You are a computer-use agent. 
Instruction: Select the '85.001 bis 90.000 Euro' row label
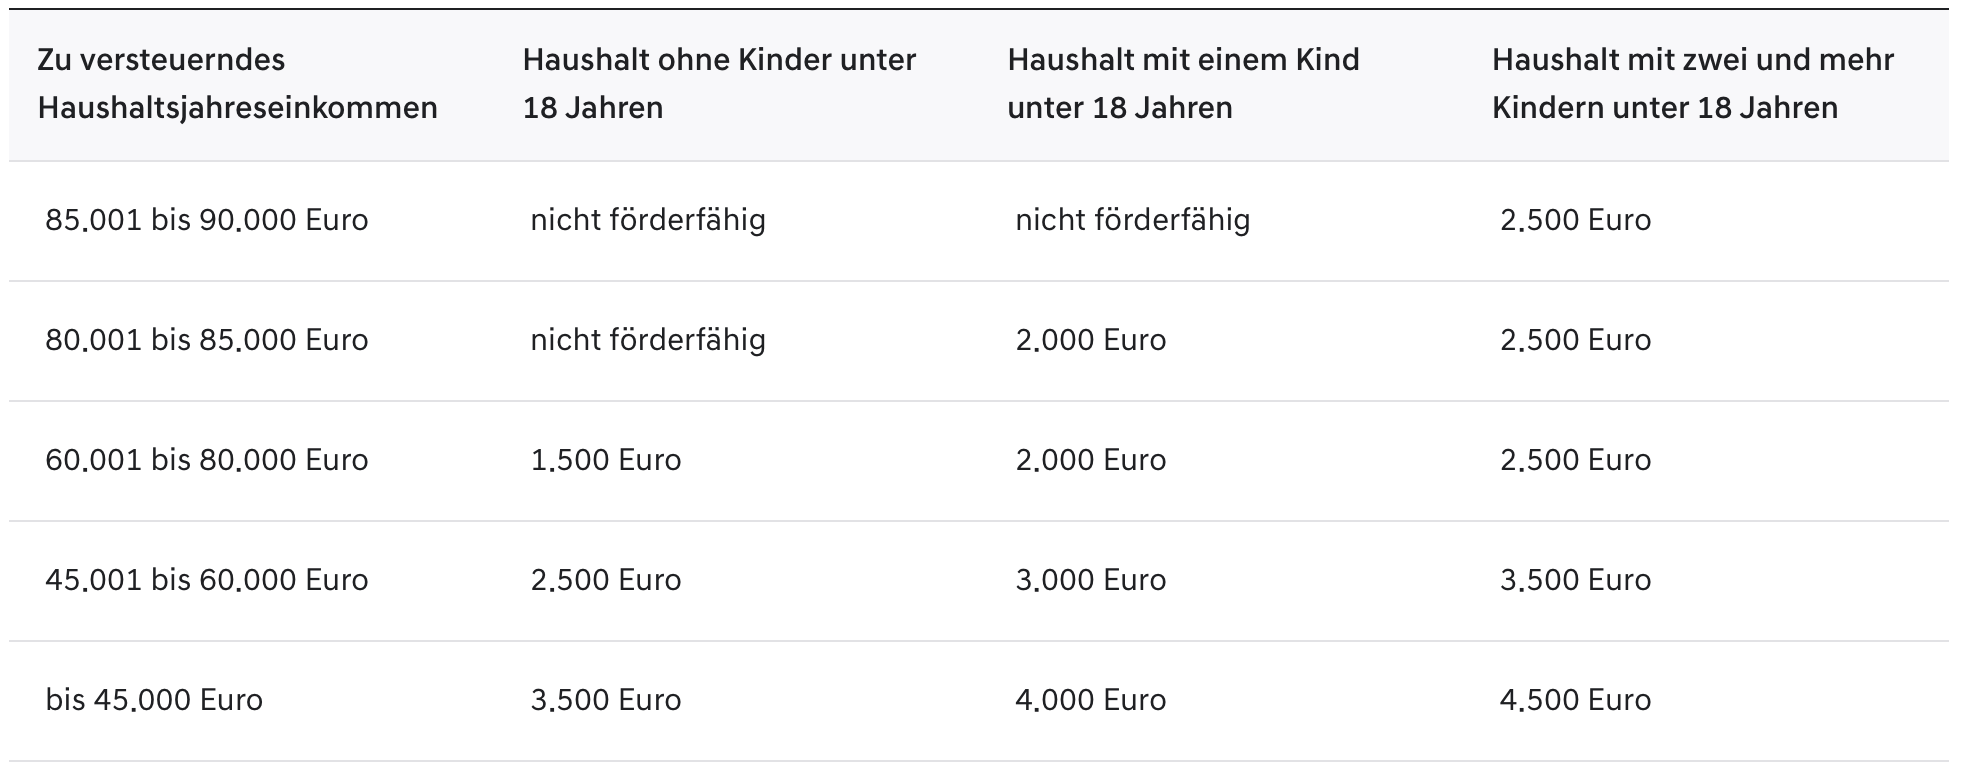(207, 220)
